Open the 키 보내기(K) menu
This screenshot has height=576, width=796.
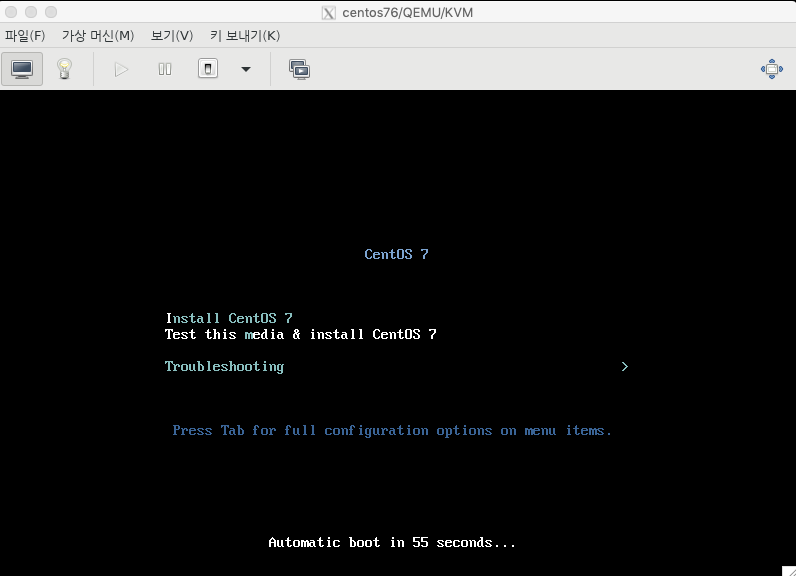point(245,36)
